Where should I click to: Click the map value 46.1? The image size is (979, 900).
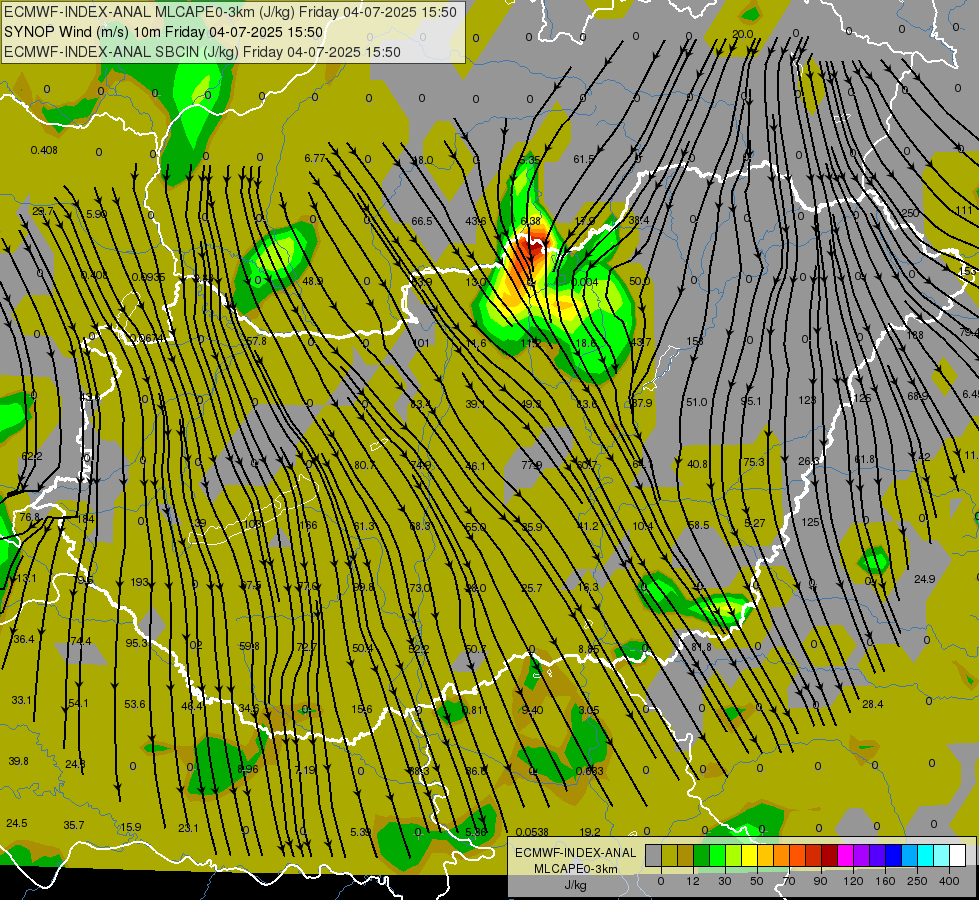point(475,467)
